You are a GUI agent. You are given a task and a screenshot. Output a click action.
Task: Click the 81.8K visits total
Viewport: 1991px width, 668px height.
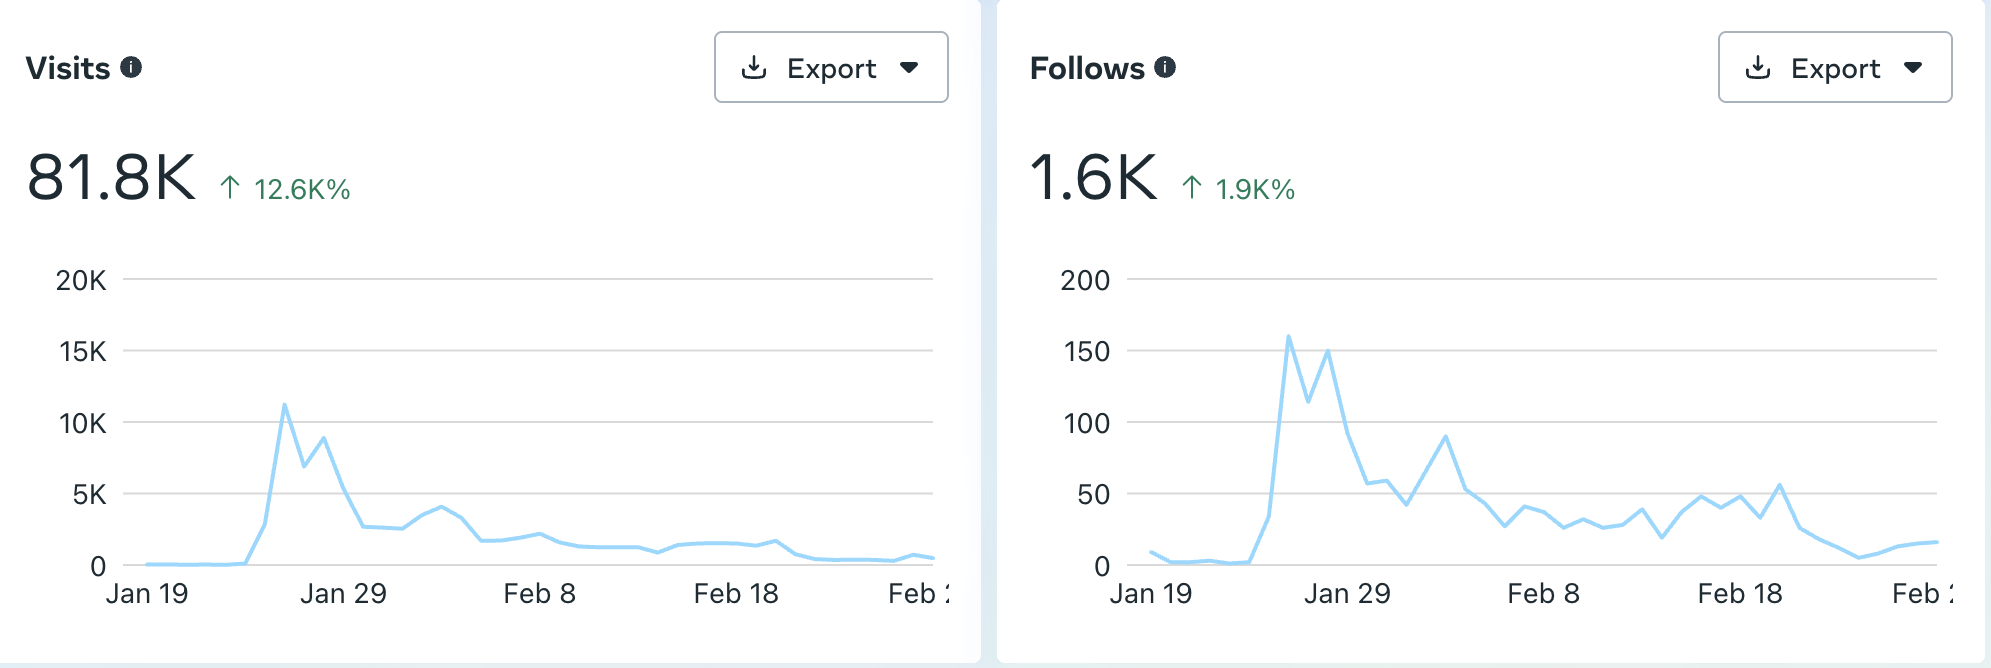pyautogui.click(x=112, y=178)
